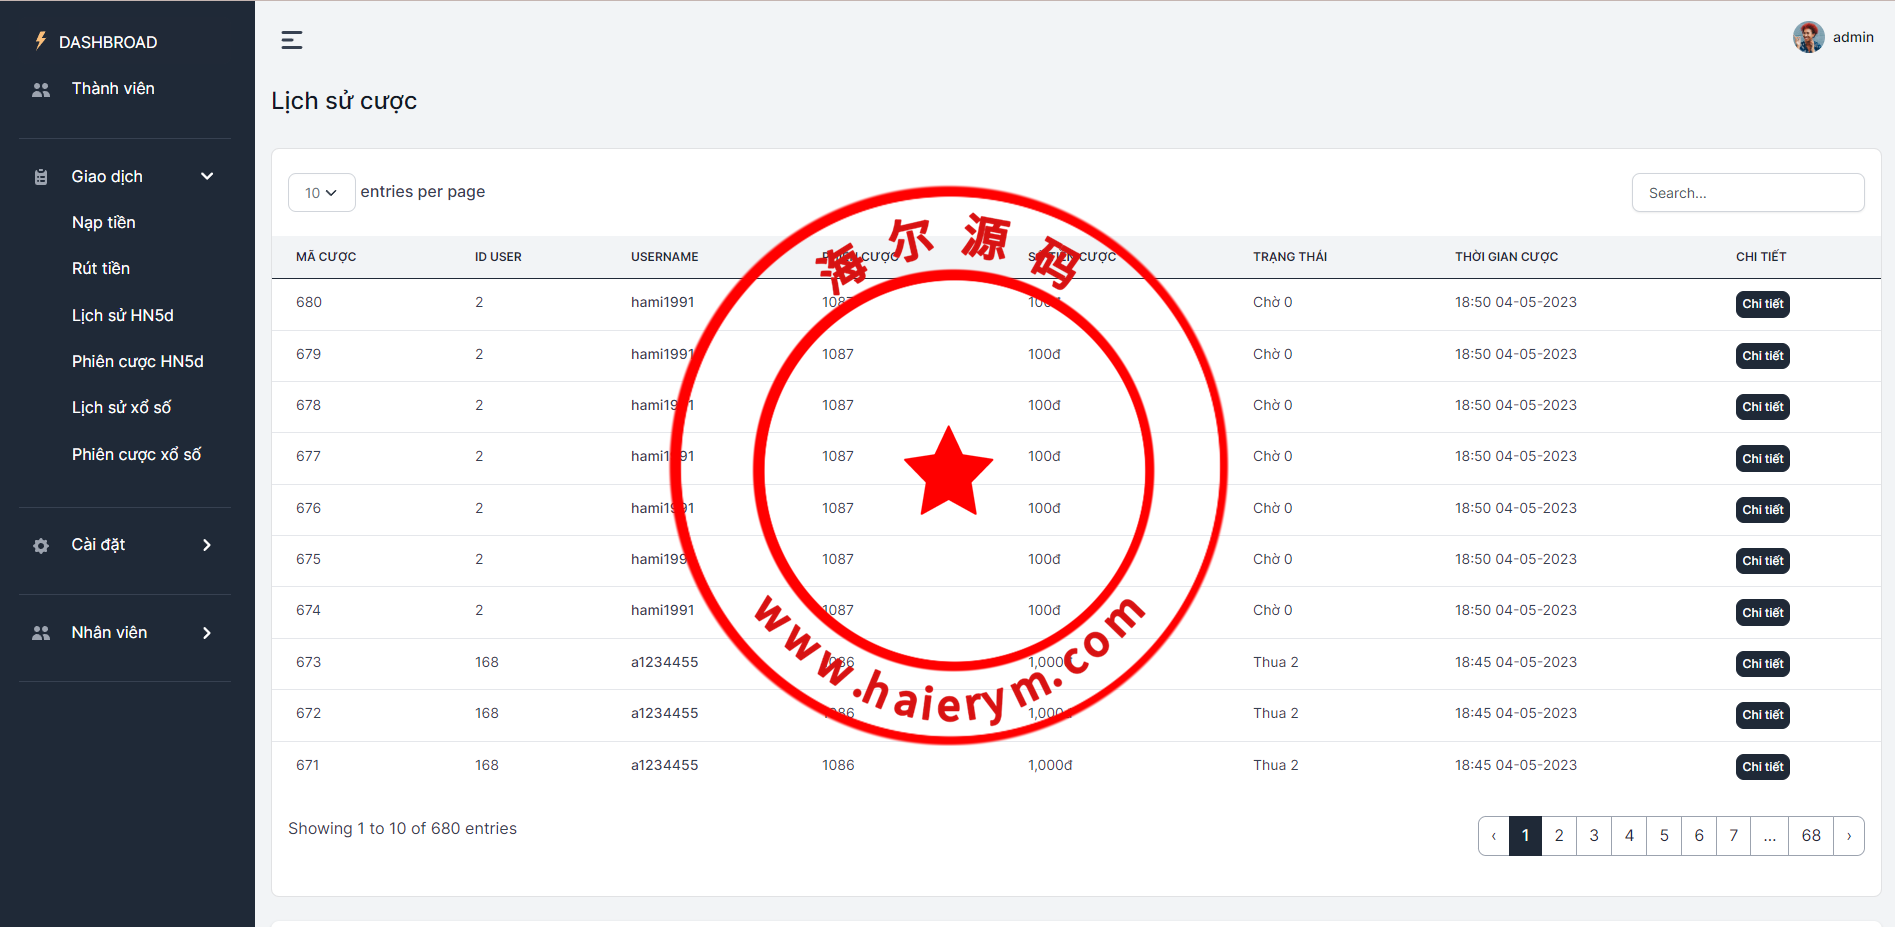
Task: Click the lightning bolt Dashboard icon
Action: pos(41,41)
